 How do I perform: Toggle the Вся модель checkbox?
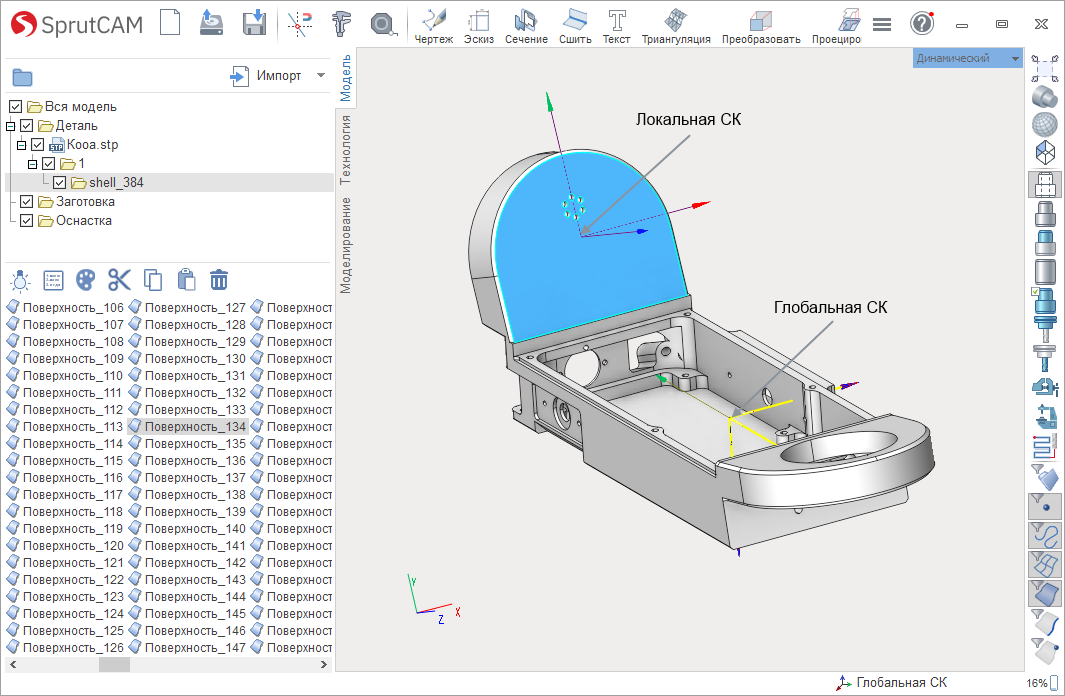point(16,107)
